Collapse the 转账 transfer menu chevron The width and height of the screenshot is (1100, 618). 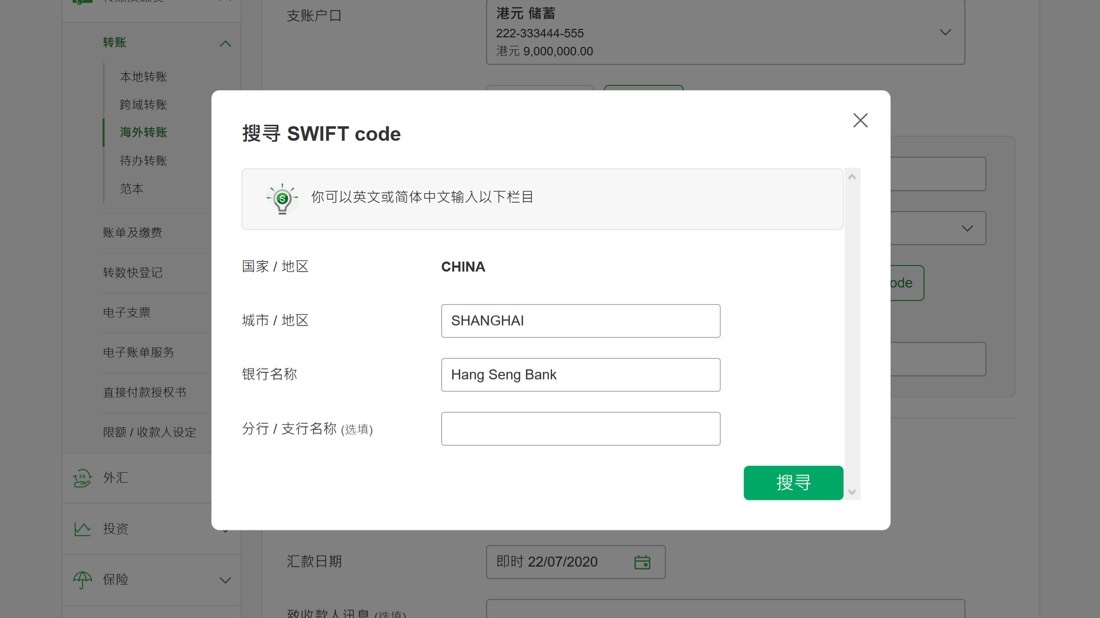(225, 43)
